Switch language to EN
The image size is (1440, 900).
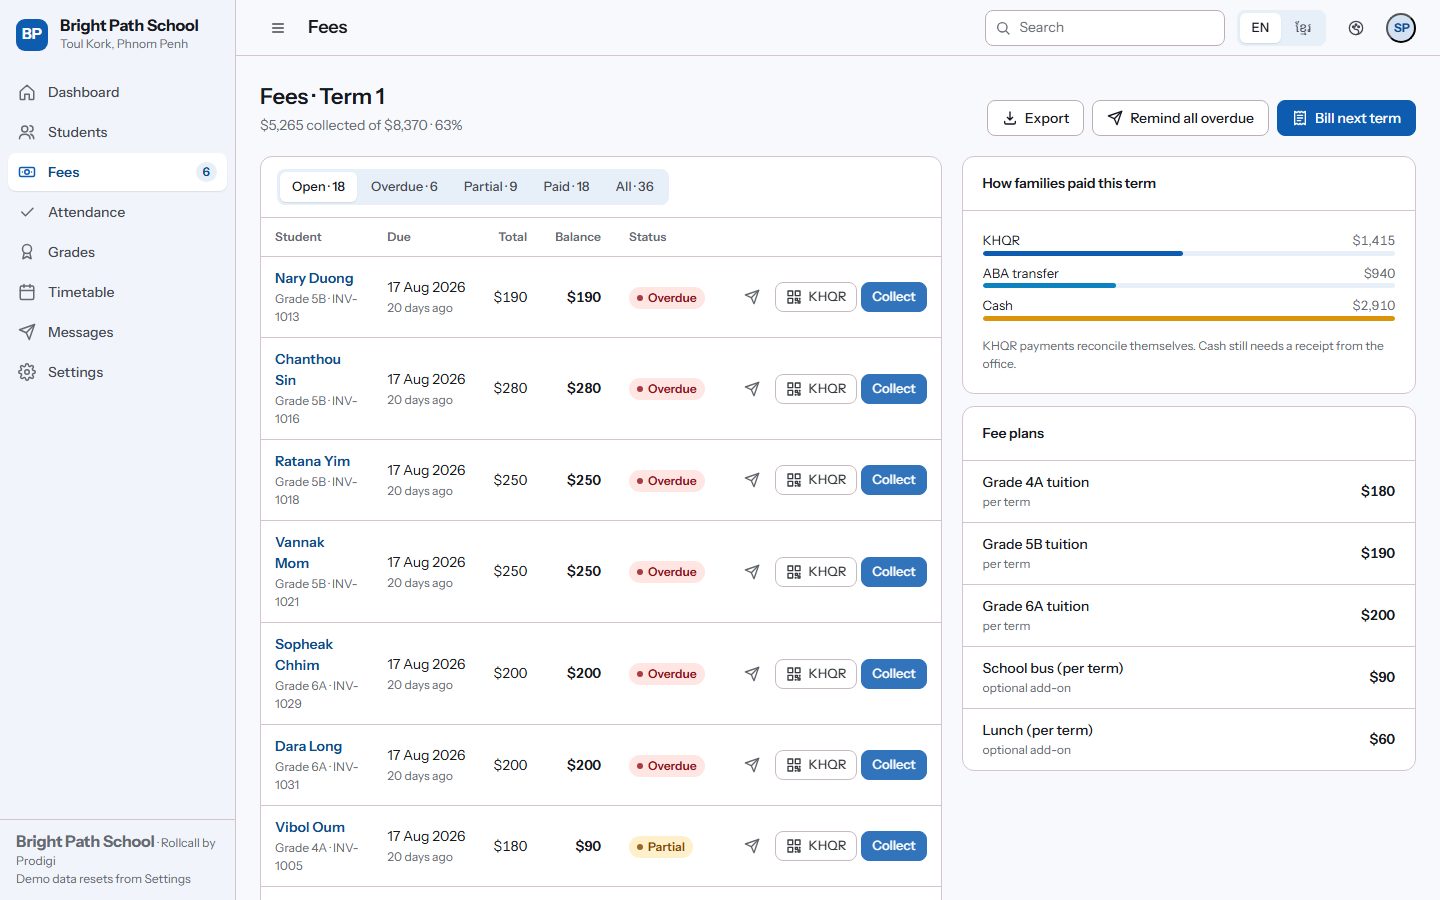tap(1260, 28)
